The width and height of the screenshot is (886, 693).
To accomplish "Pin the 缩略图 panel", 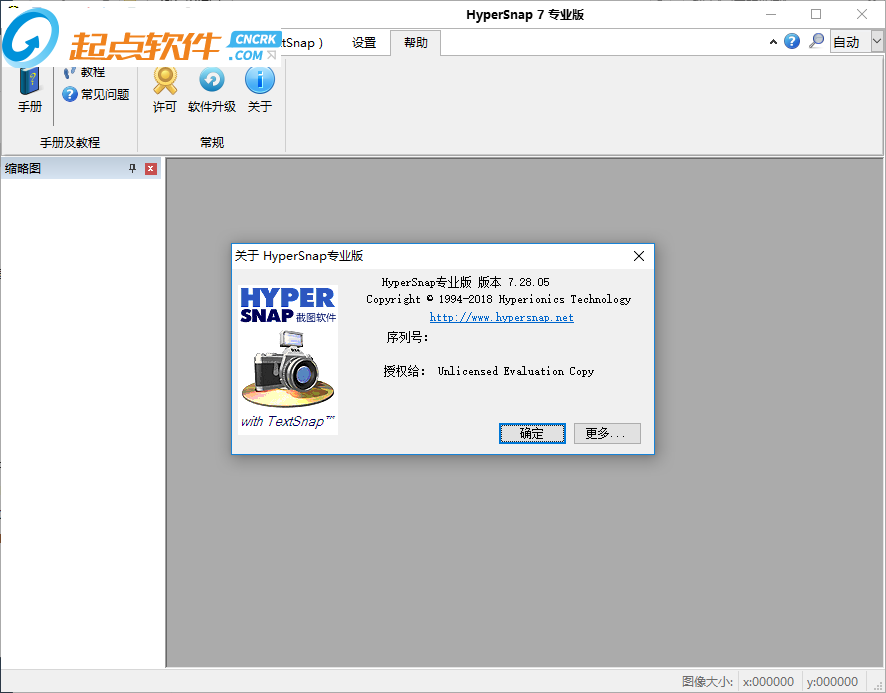I will pyautogui.click(x=132, y=168).
